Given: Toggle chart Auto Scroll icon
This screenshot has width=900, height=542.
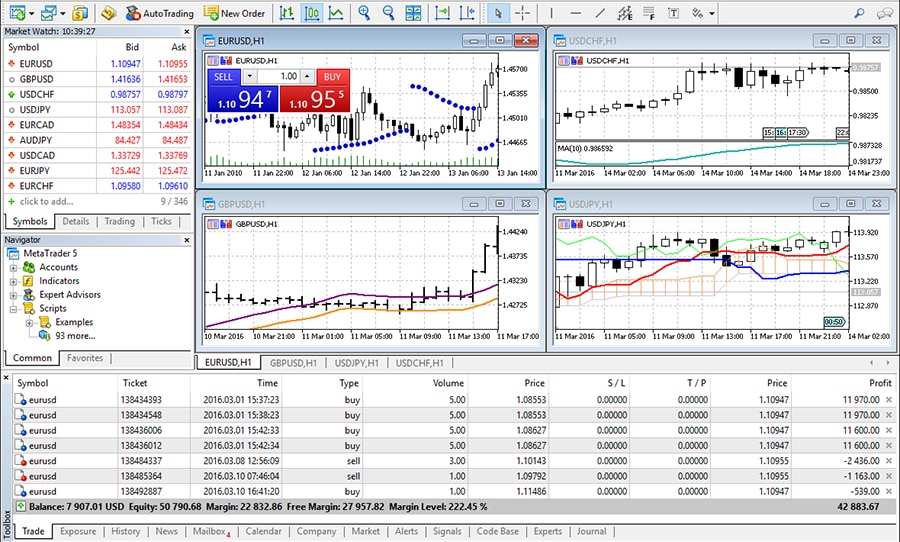Looking at the screenshot, I should (442, 13).
